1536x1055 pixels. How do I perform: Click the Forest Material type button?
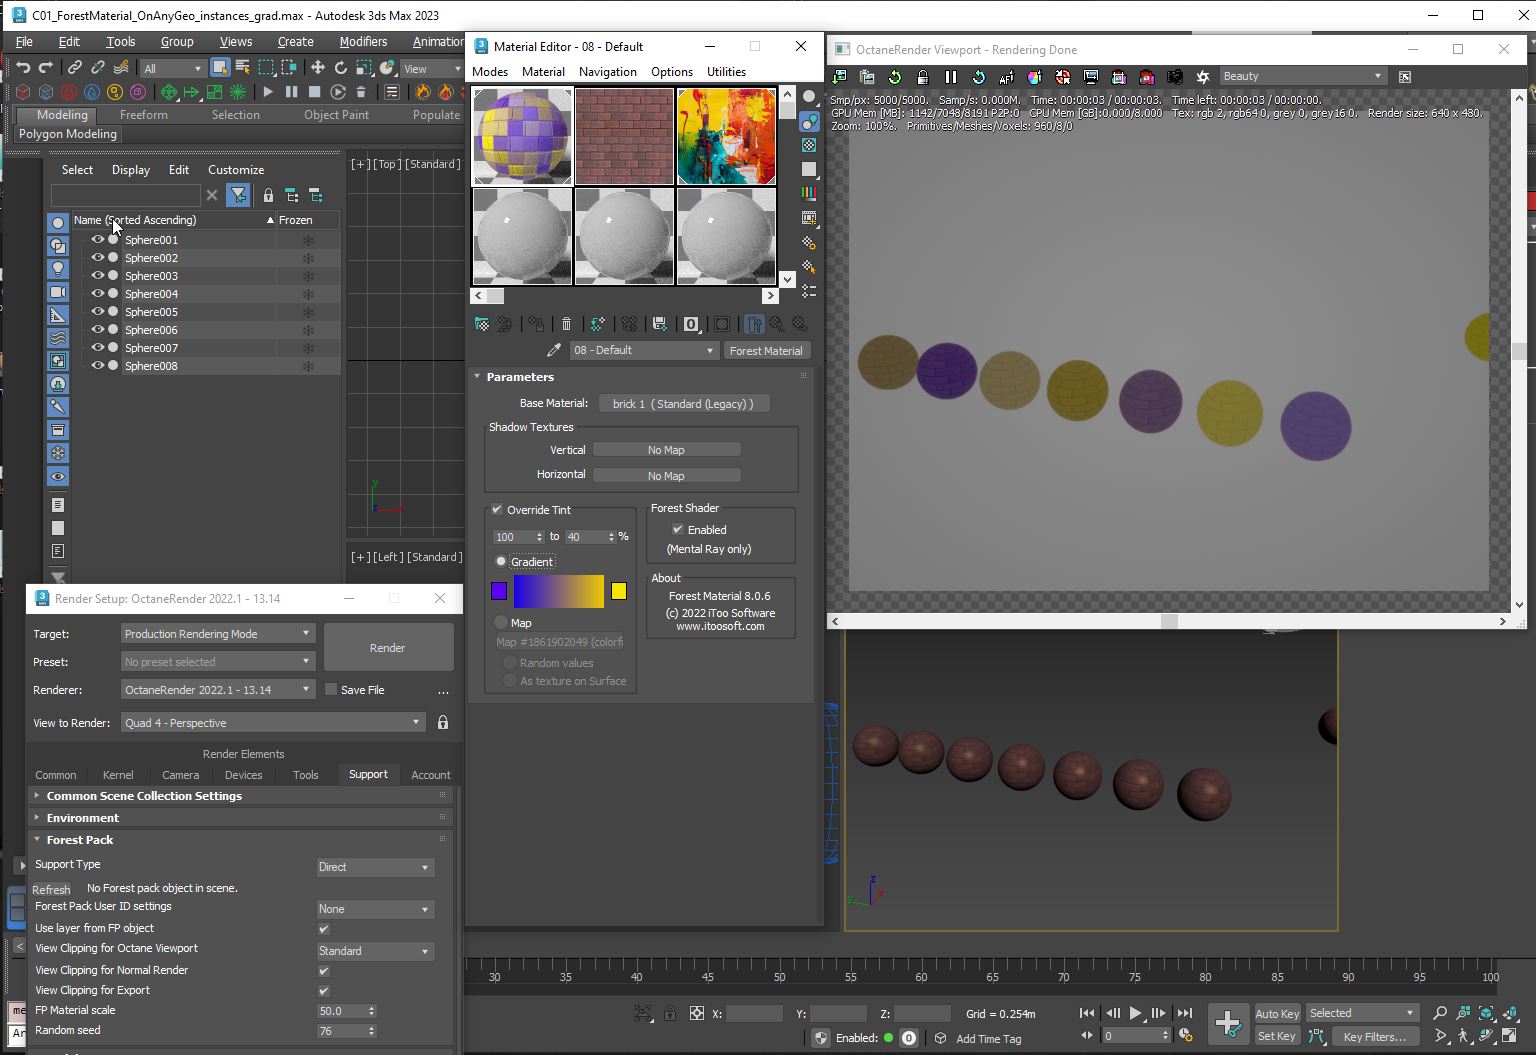click(x=766, y=351)
